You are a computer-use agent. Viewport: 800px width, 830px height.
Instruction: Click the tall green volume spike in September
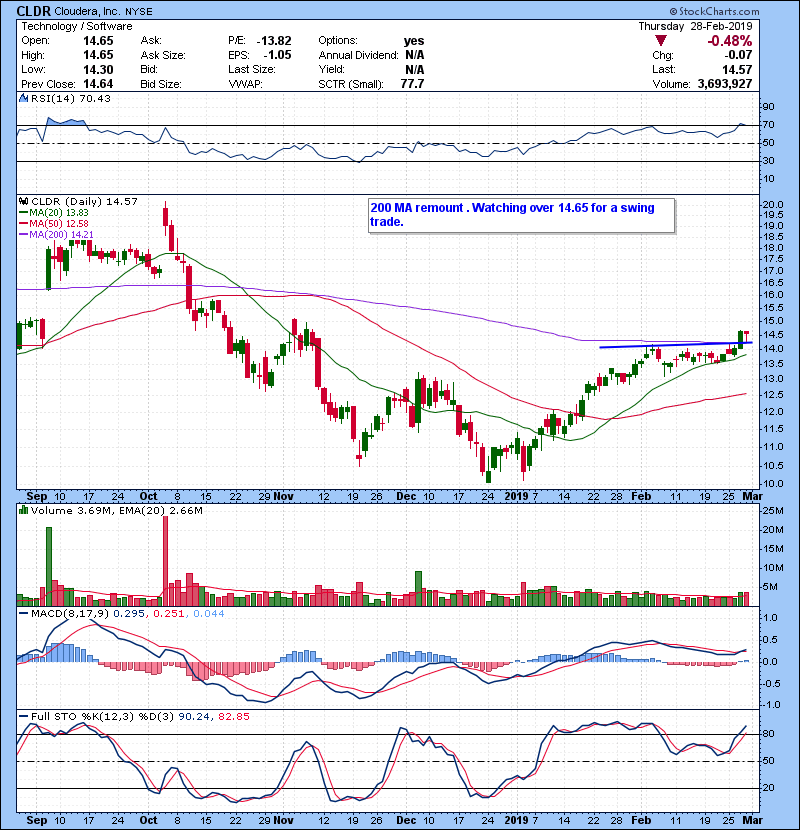click(x=49, y=566)
